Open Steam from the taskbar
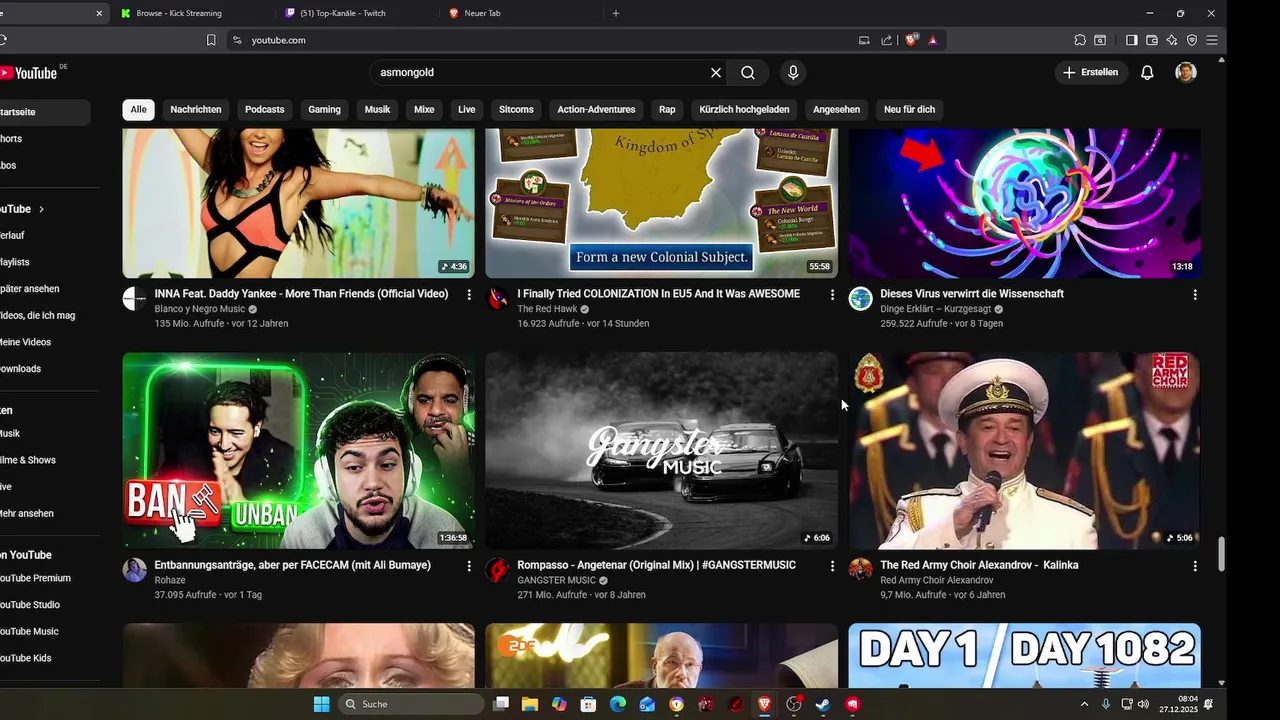 click(822, 704)
